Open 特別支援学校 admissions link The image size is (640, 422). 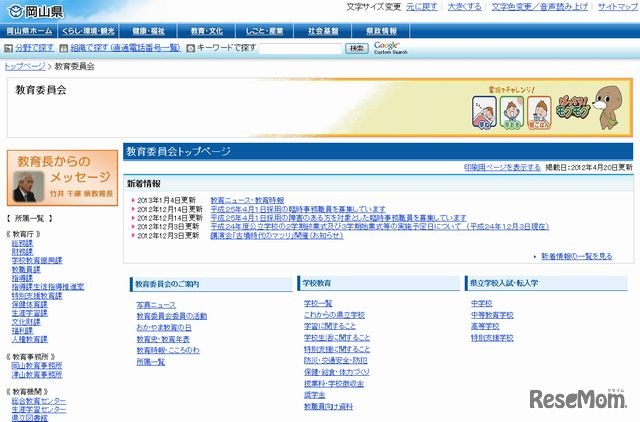492,338
